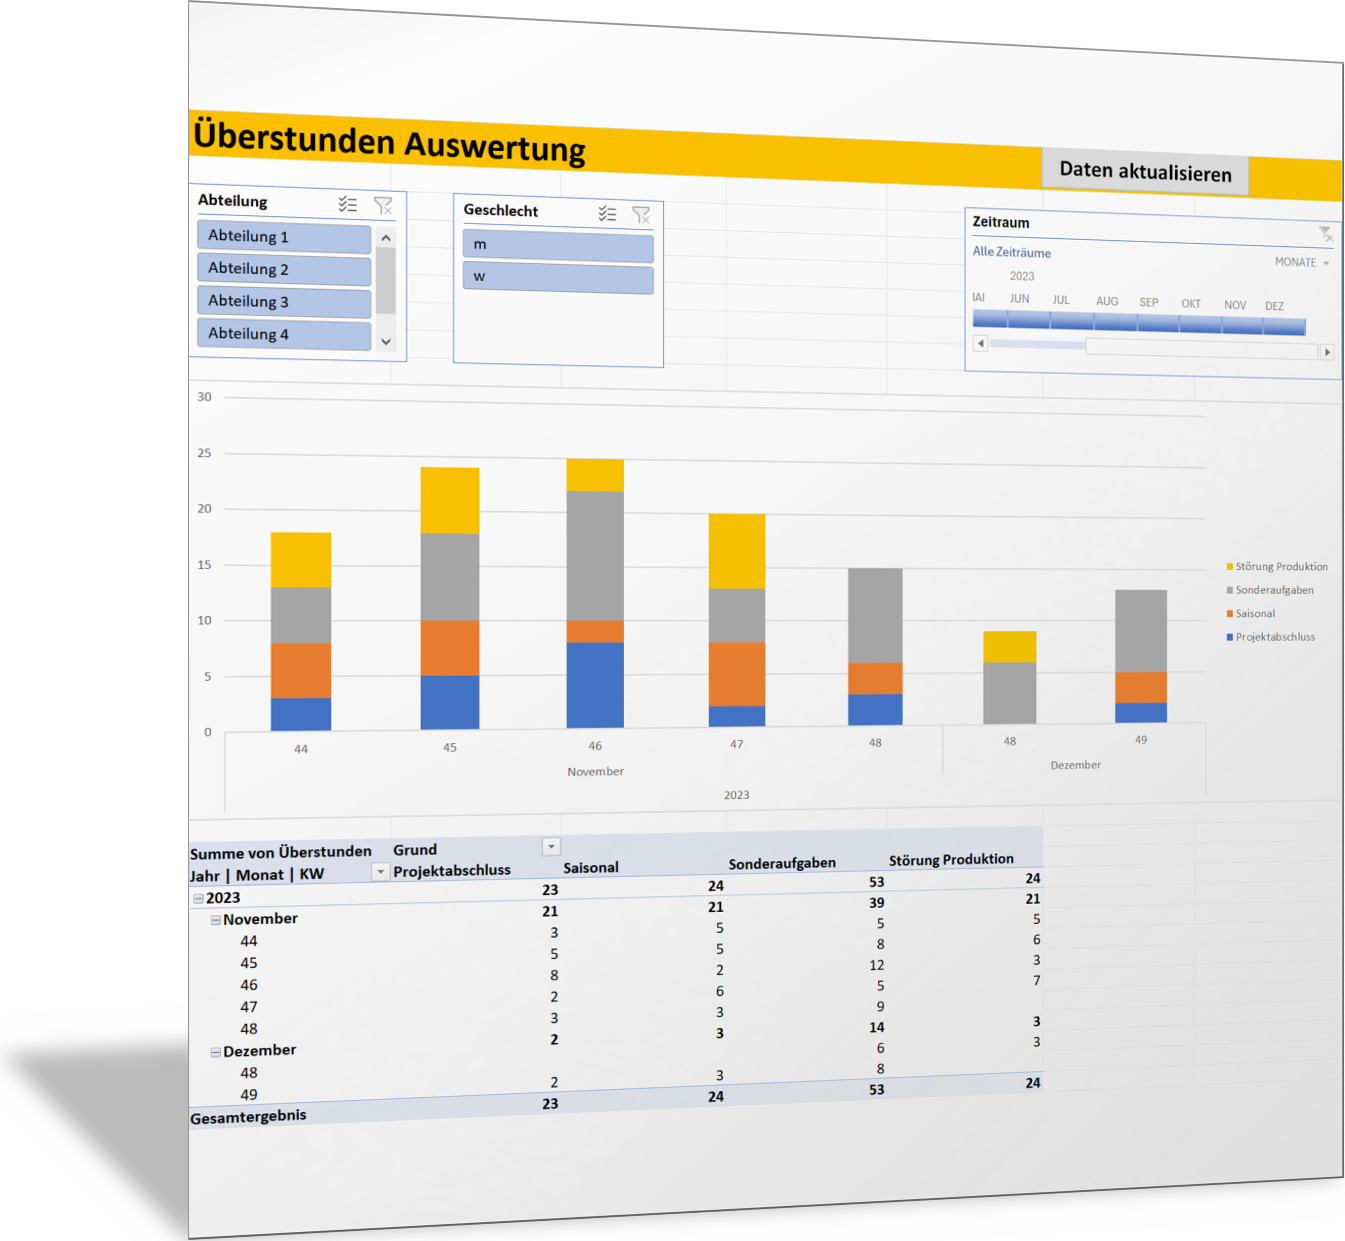
Task: Toggle the 'w' Geschlecht slicer item
Action: click(557, 278)
